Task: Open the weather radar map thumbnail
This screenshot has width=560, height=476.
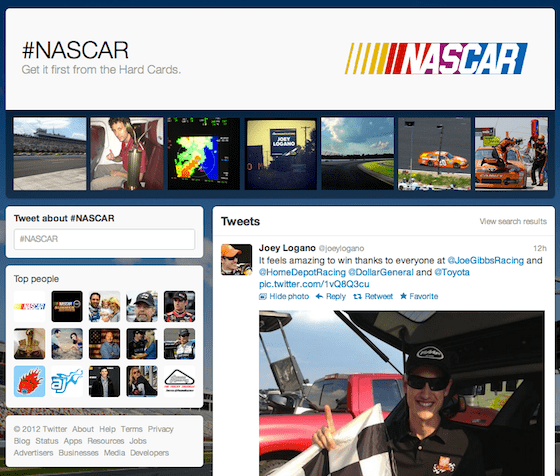Action: 204,154
